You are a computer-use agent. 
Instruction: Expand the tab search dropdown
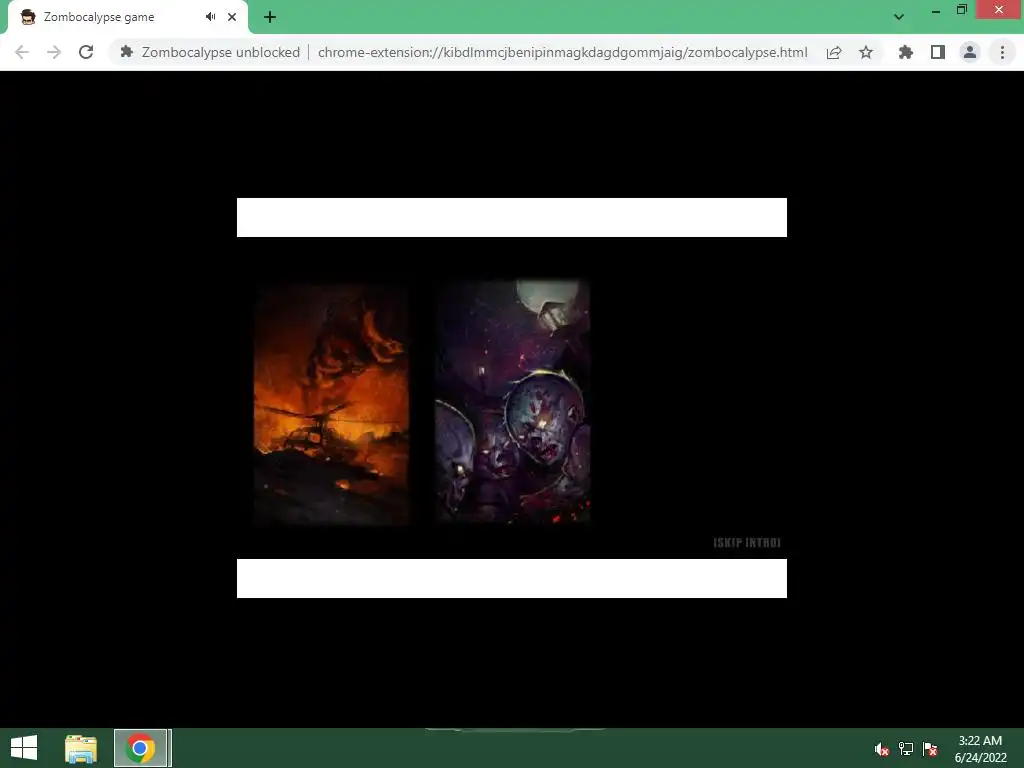tap(899, 17)
